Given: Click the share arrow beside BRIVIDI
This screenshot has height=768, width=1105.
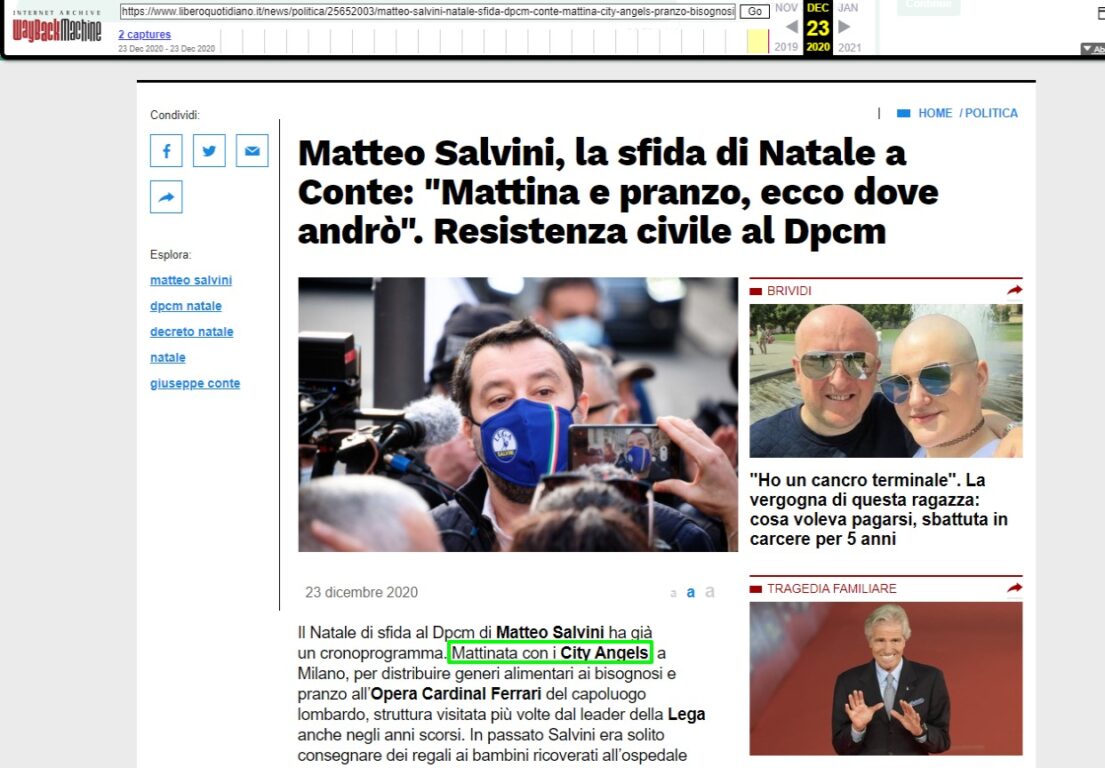Looking at the screenshot, I should (1014, 290).
